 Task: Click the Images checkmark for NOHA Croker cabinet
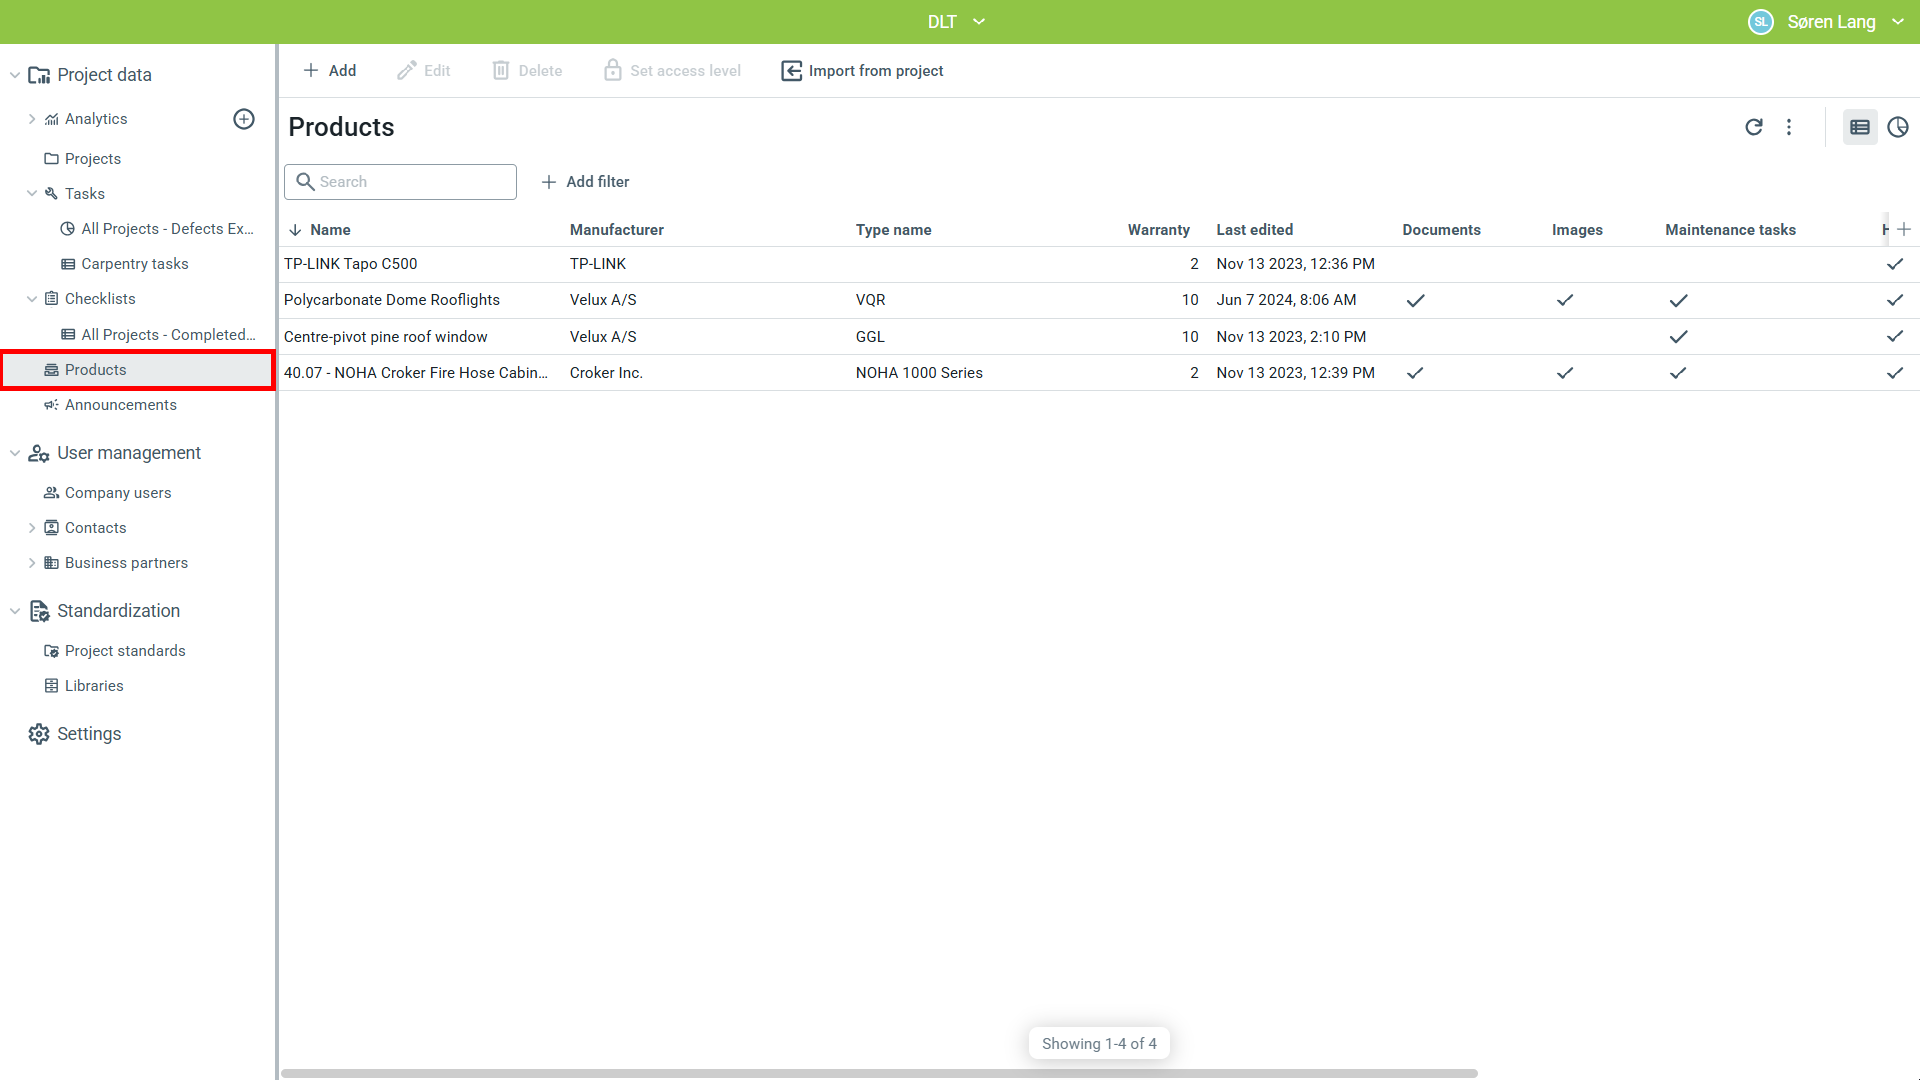(x=1565, y=373)
